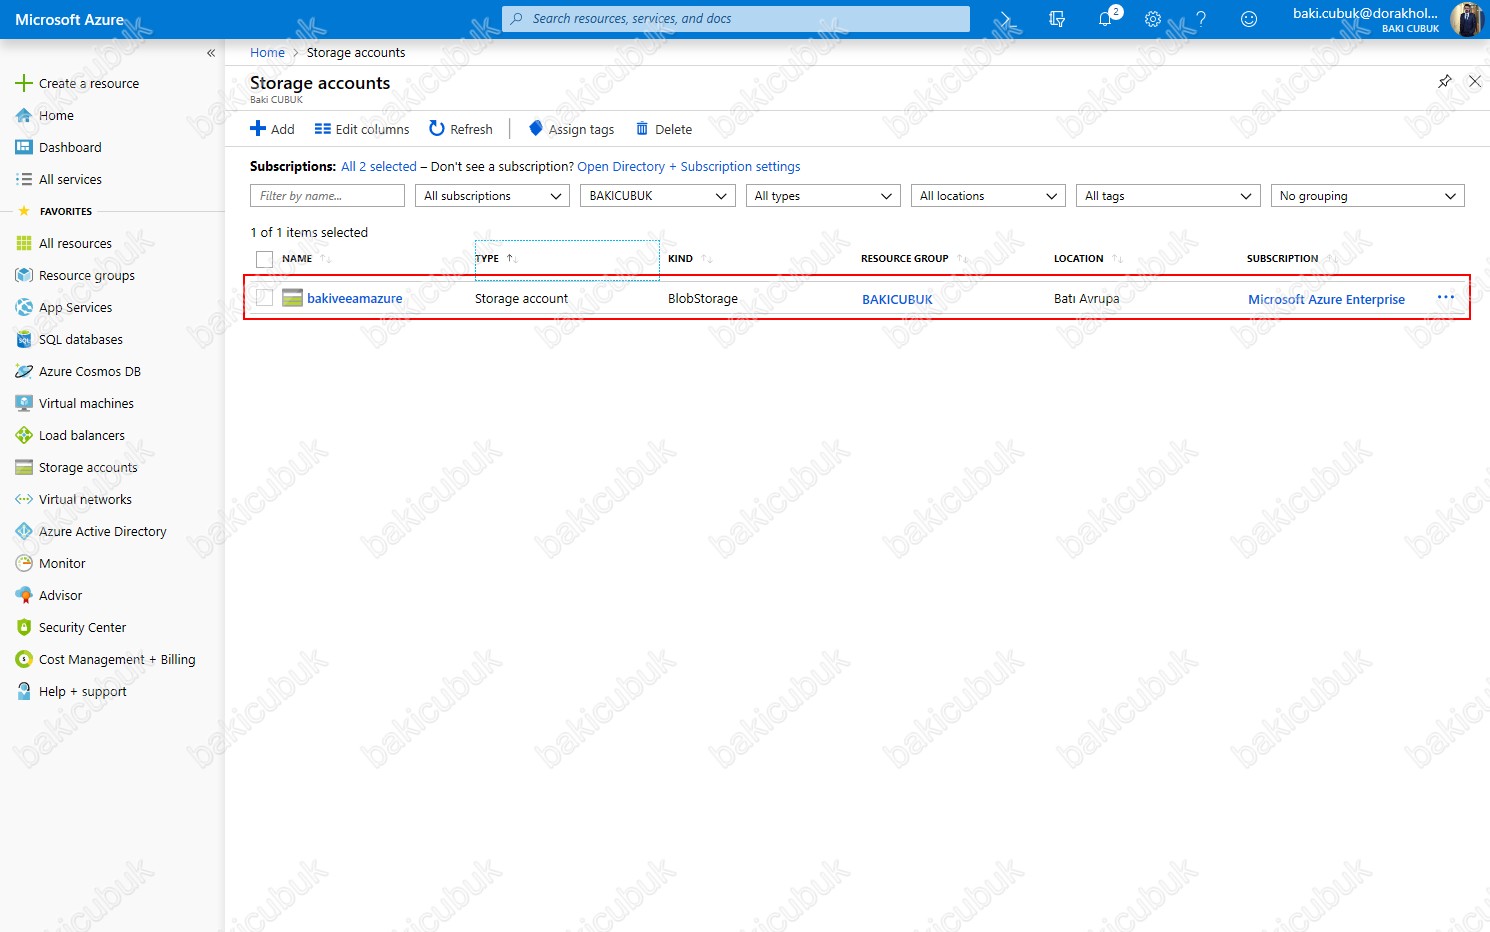Close the Storage accounts blade

click(x=1475, y=81)
